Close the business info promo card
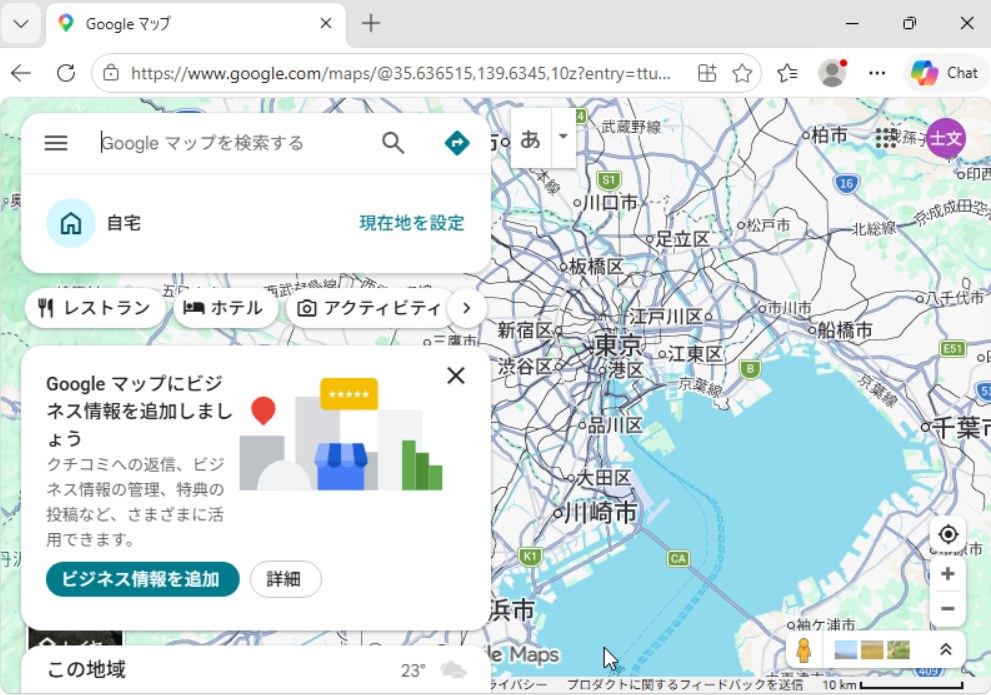 (456, 376)
